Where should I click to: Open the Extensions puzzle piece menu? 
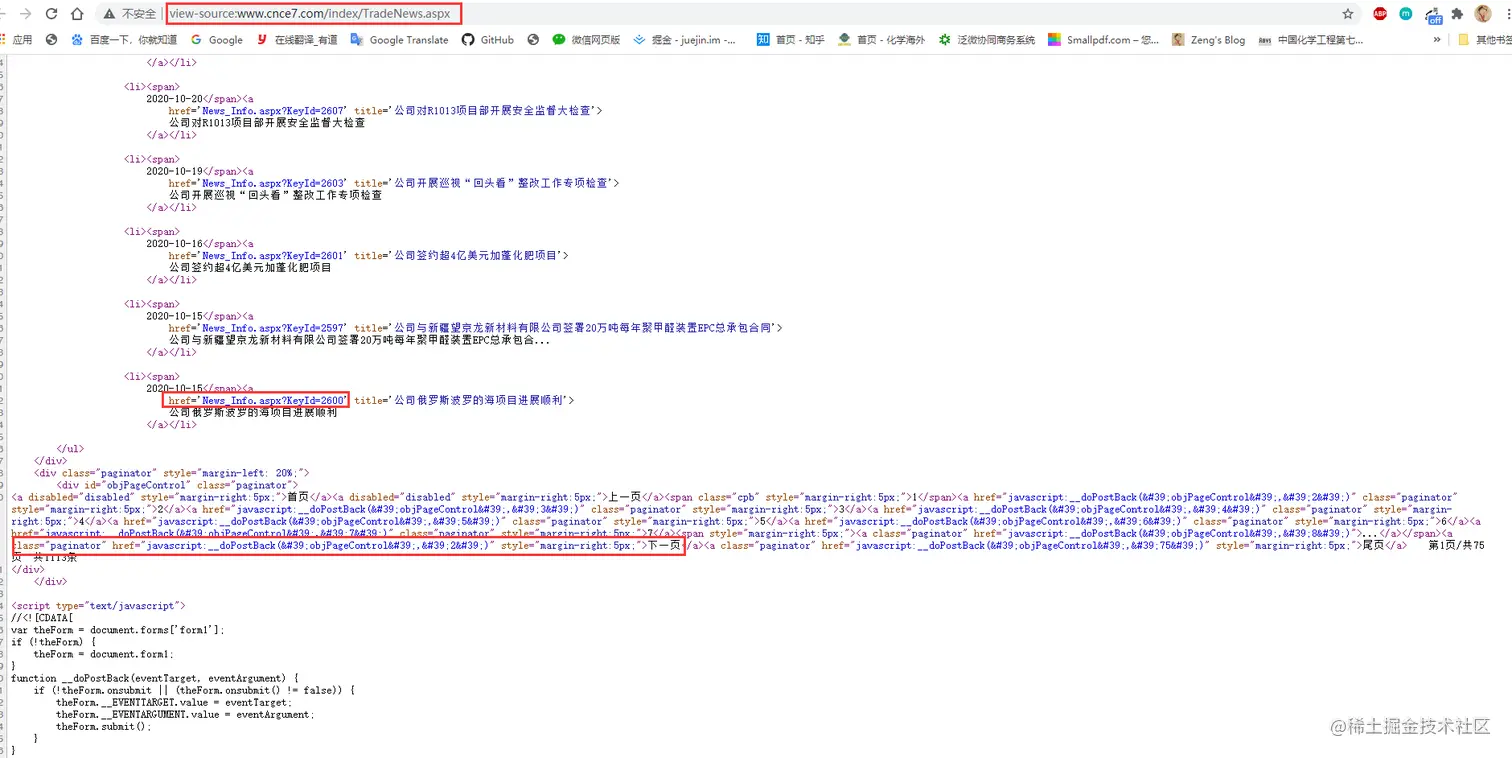[x=1457, y=14]
